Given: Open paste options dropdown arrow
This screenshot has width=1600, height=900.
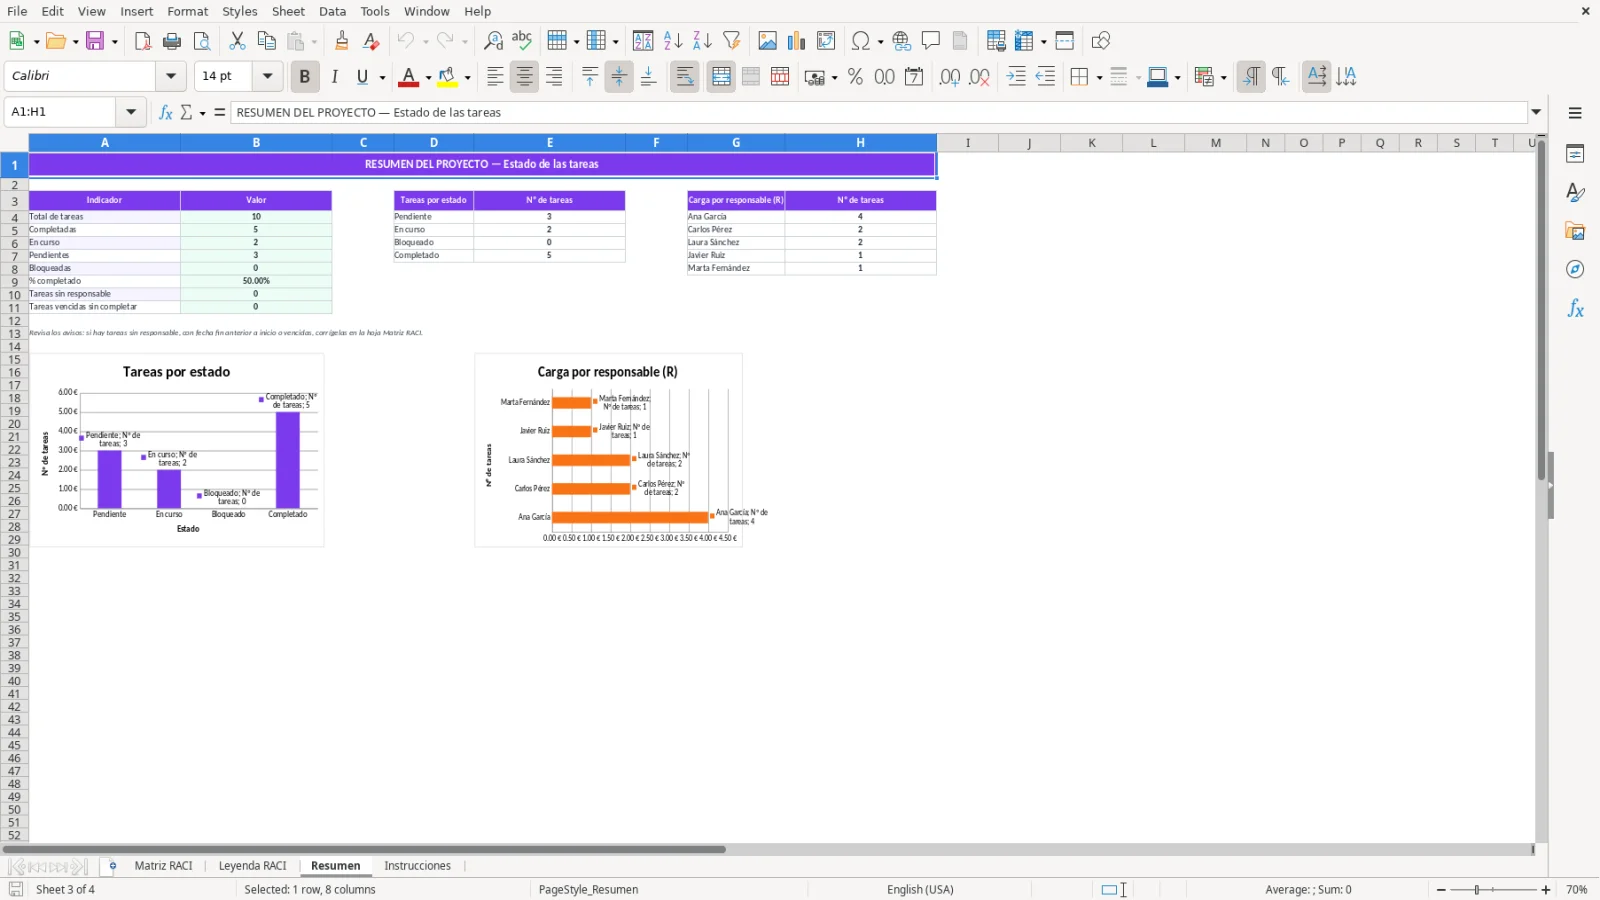Looking at the screenshot, I should click(x=314, y=41).
